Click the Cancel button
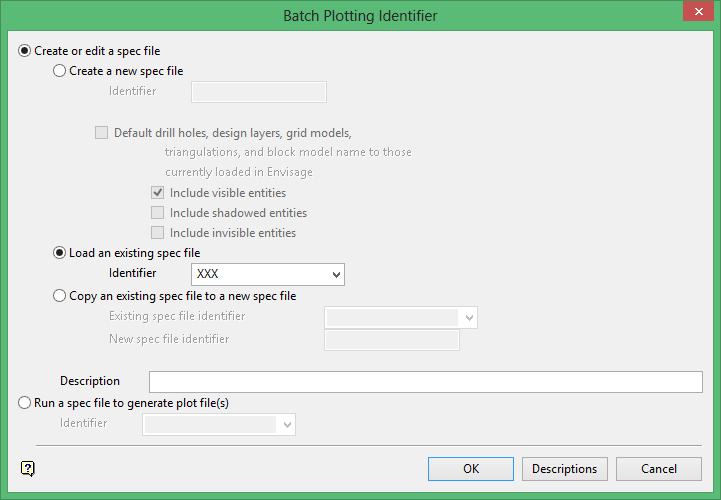The height and width of the screenshot is (500, 721). [x=659, y=469]
